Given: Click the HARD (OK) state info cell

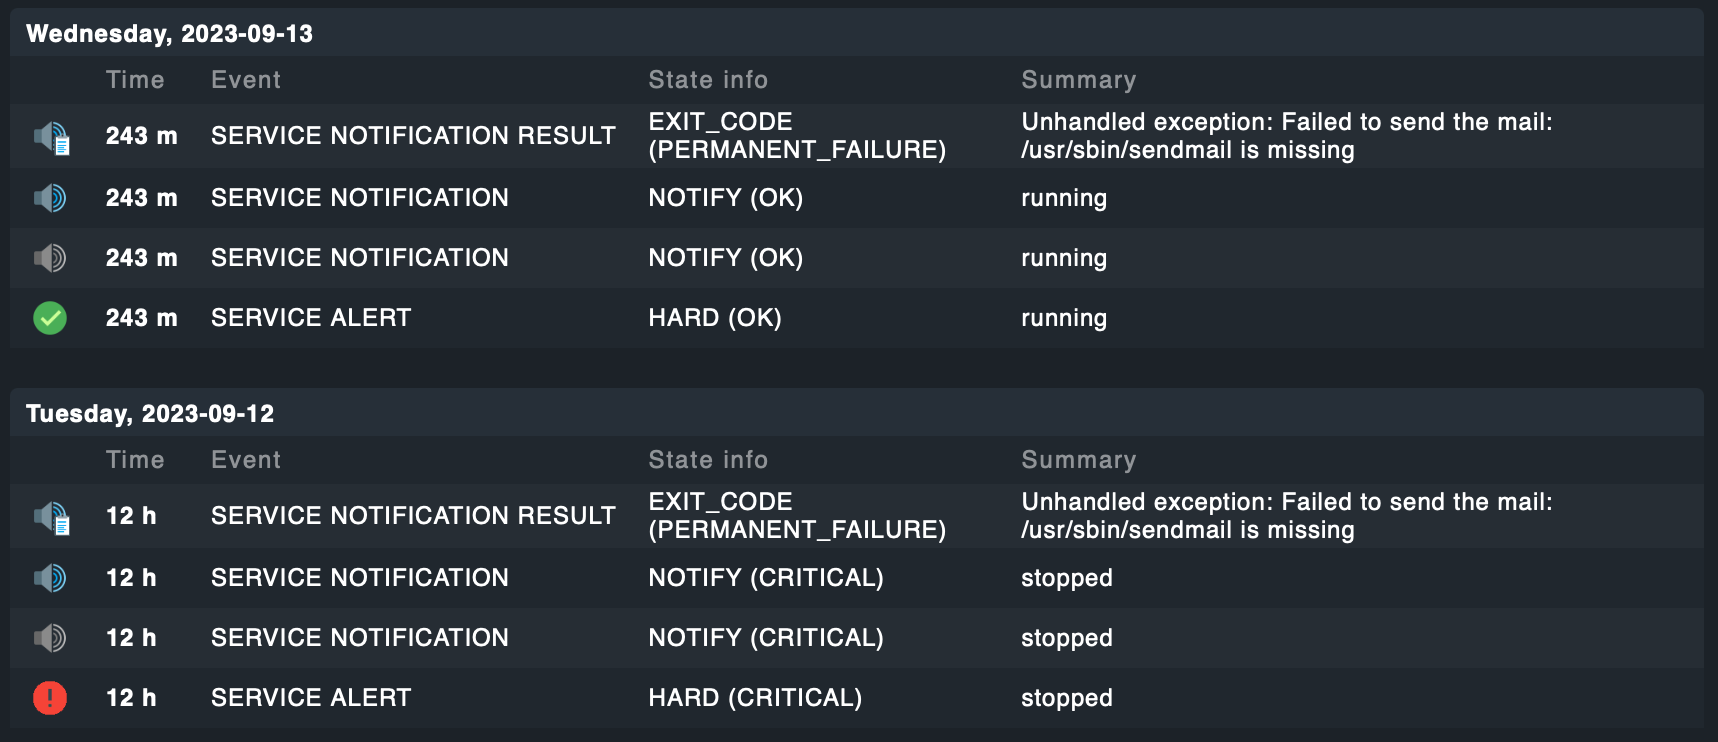Looking at the screenshot, I should [x=715, y=318].
